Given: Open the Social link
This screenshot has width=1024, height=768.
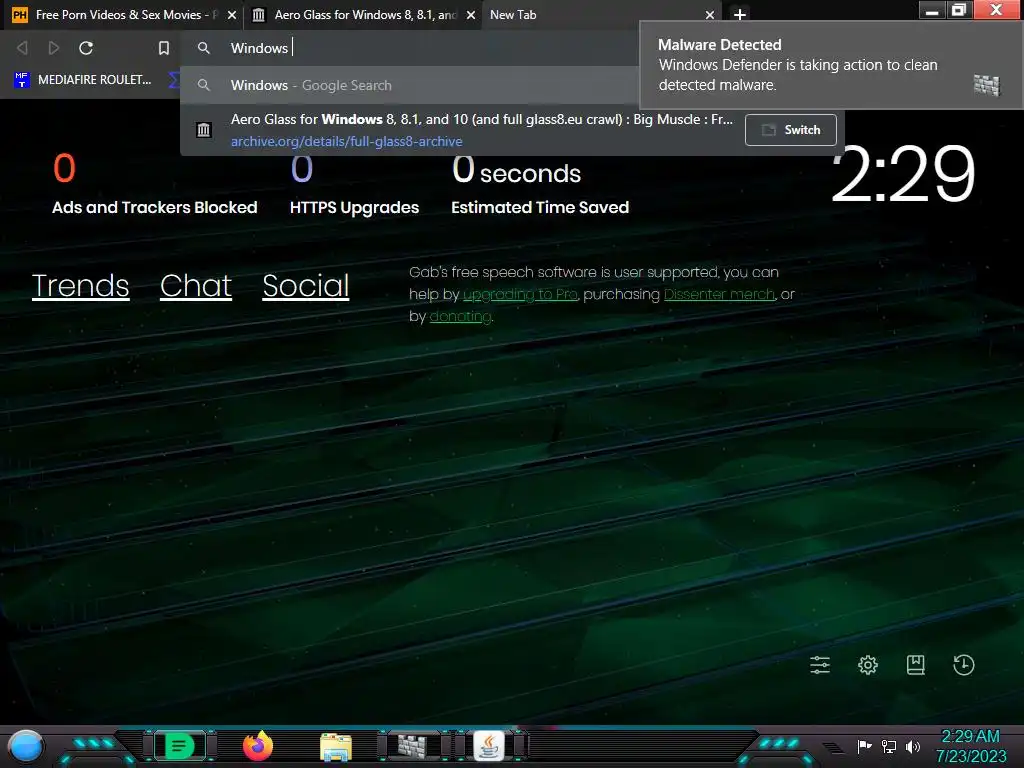Looking at the screenshot, I should click(x=306, y=286).
